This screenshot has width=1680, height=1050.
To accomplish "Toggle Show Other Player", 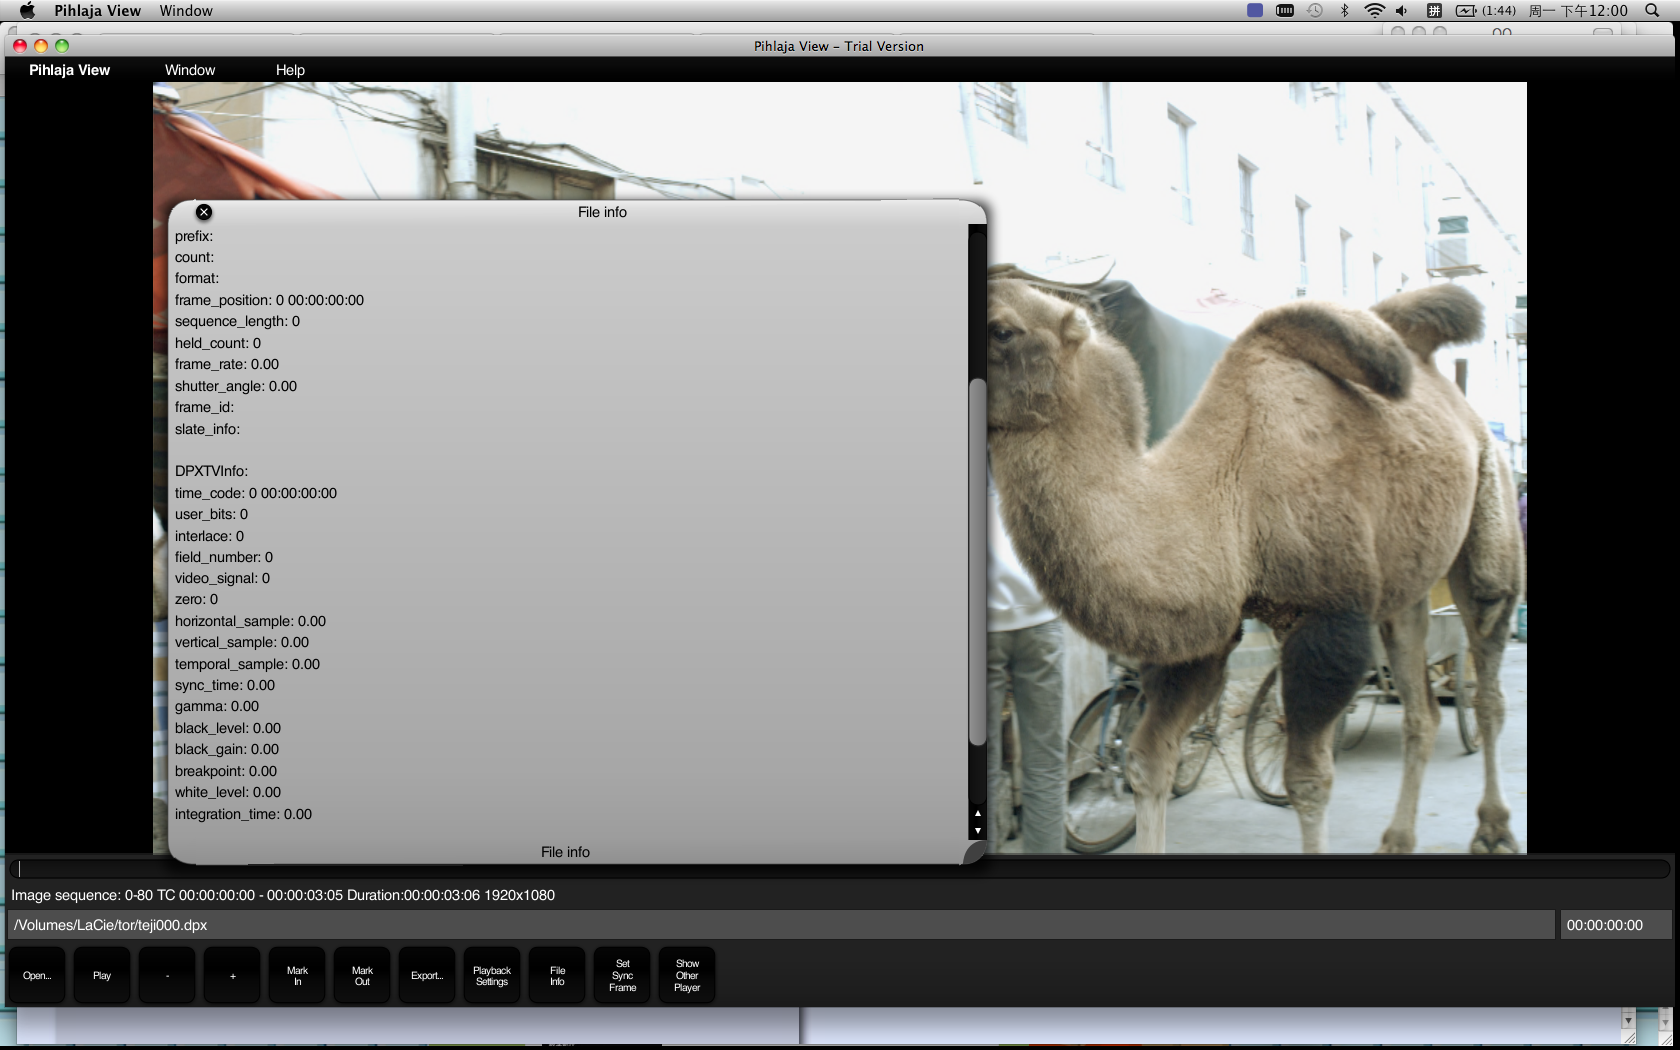I will pos(687,975).
